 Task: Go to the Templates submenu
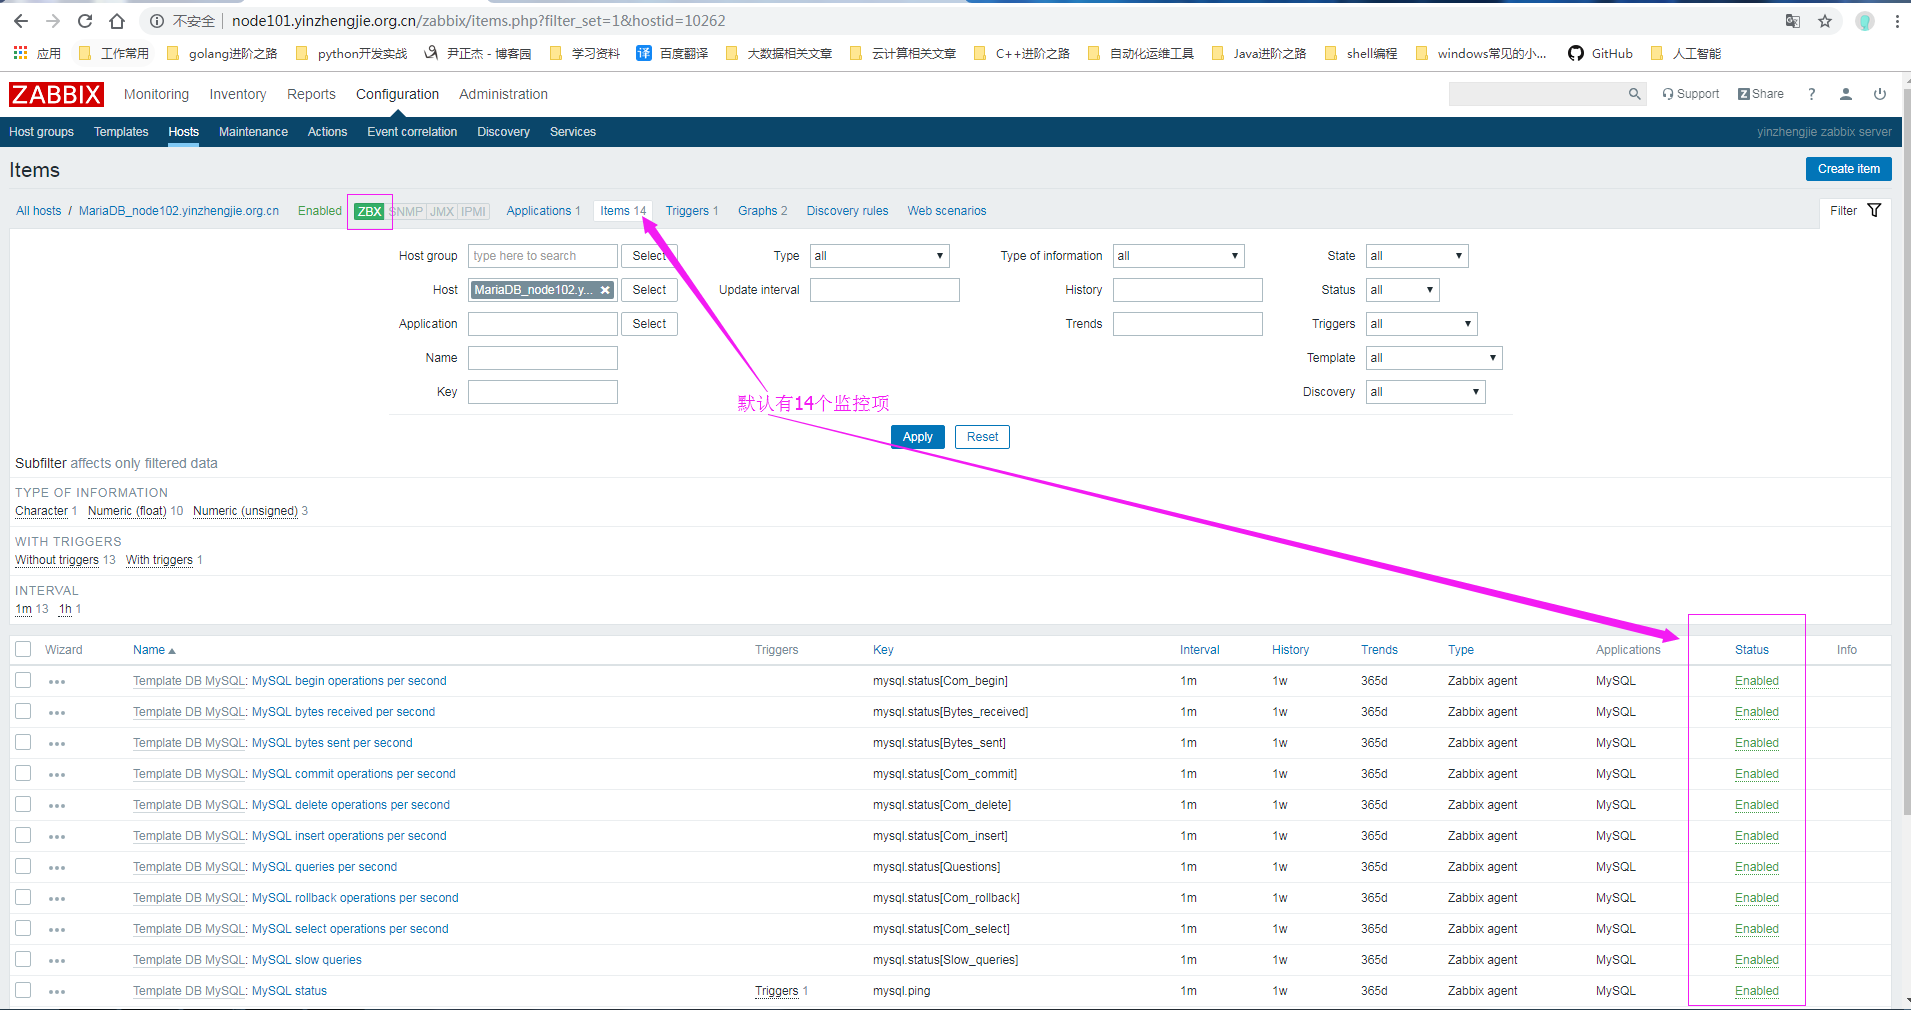(121, 132)
